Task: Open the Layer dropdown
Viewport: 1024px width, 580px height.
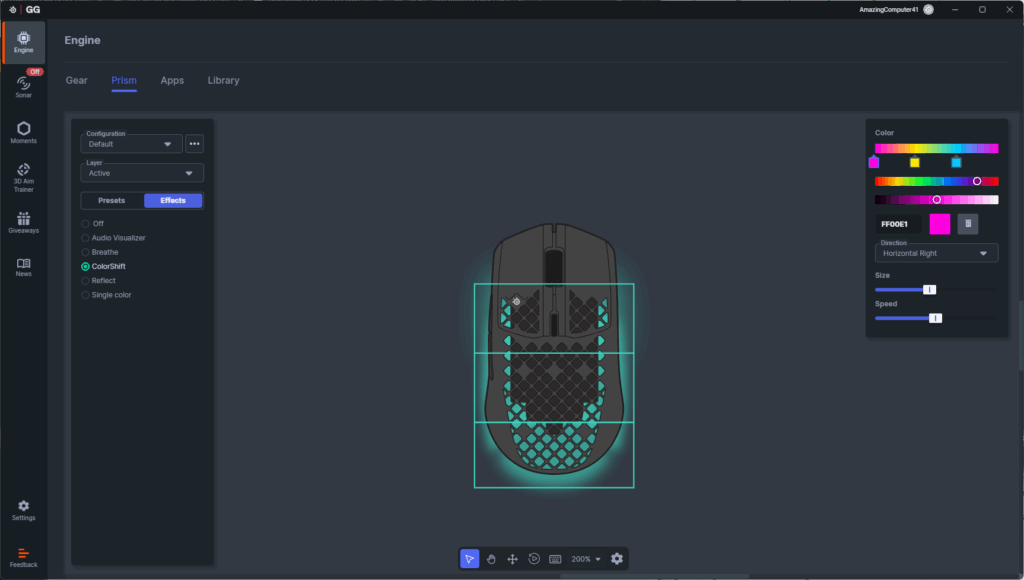Action: tap(142, 173)
